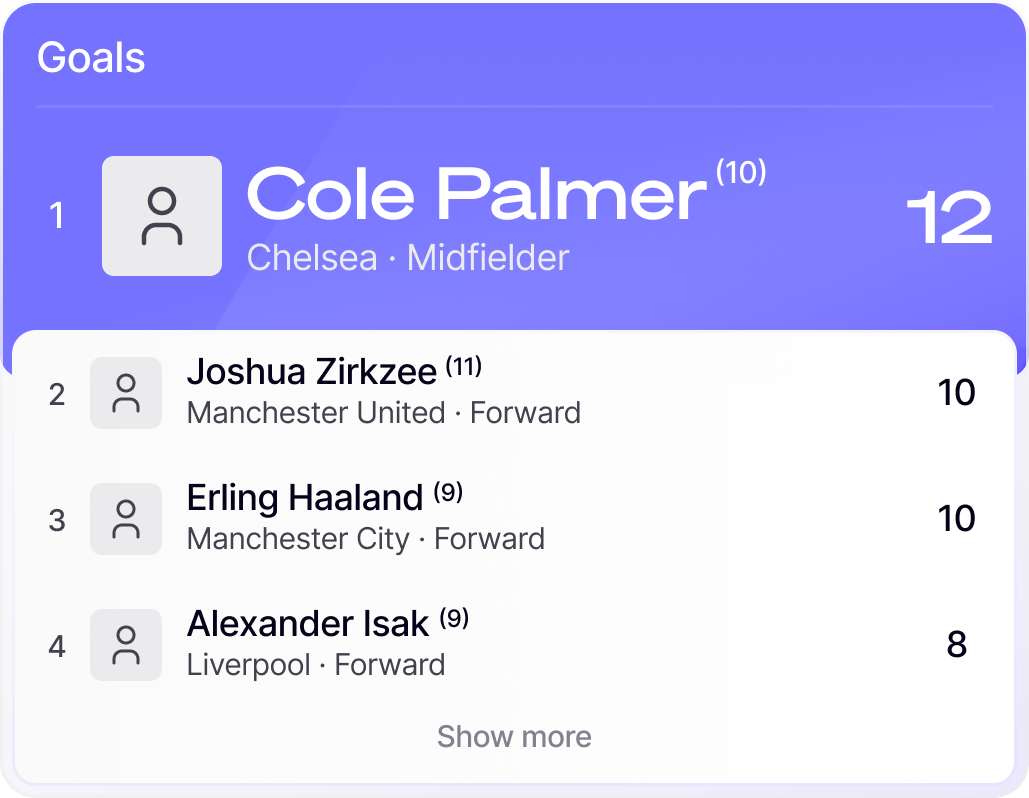Expand list with Show more

(514, 737)
